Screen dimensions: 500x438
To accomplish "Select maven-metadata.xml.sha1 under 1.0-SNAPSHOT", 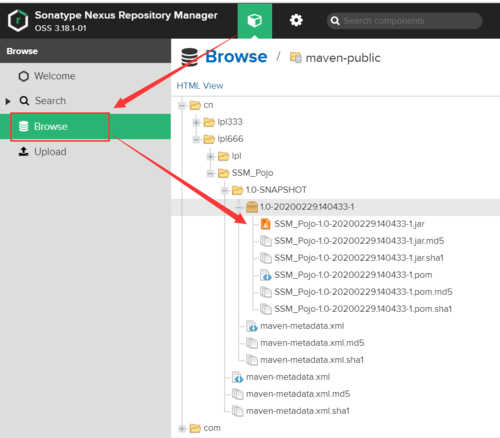I will [312, 360].
